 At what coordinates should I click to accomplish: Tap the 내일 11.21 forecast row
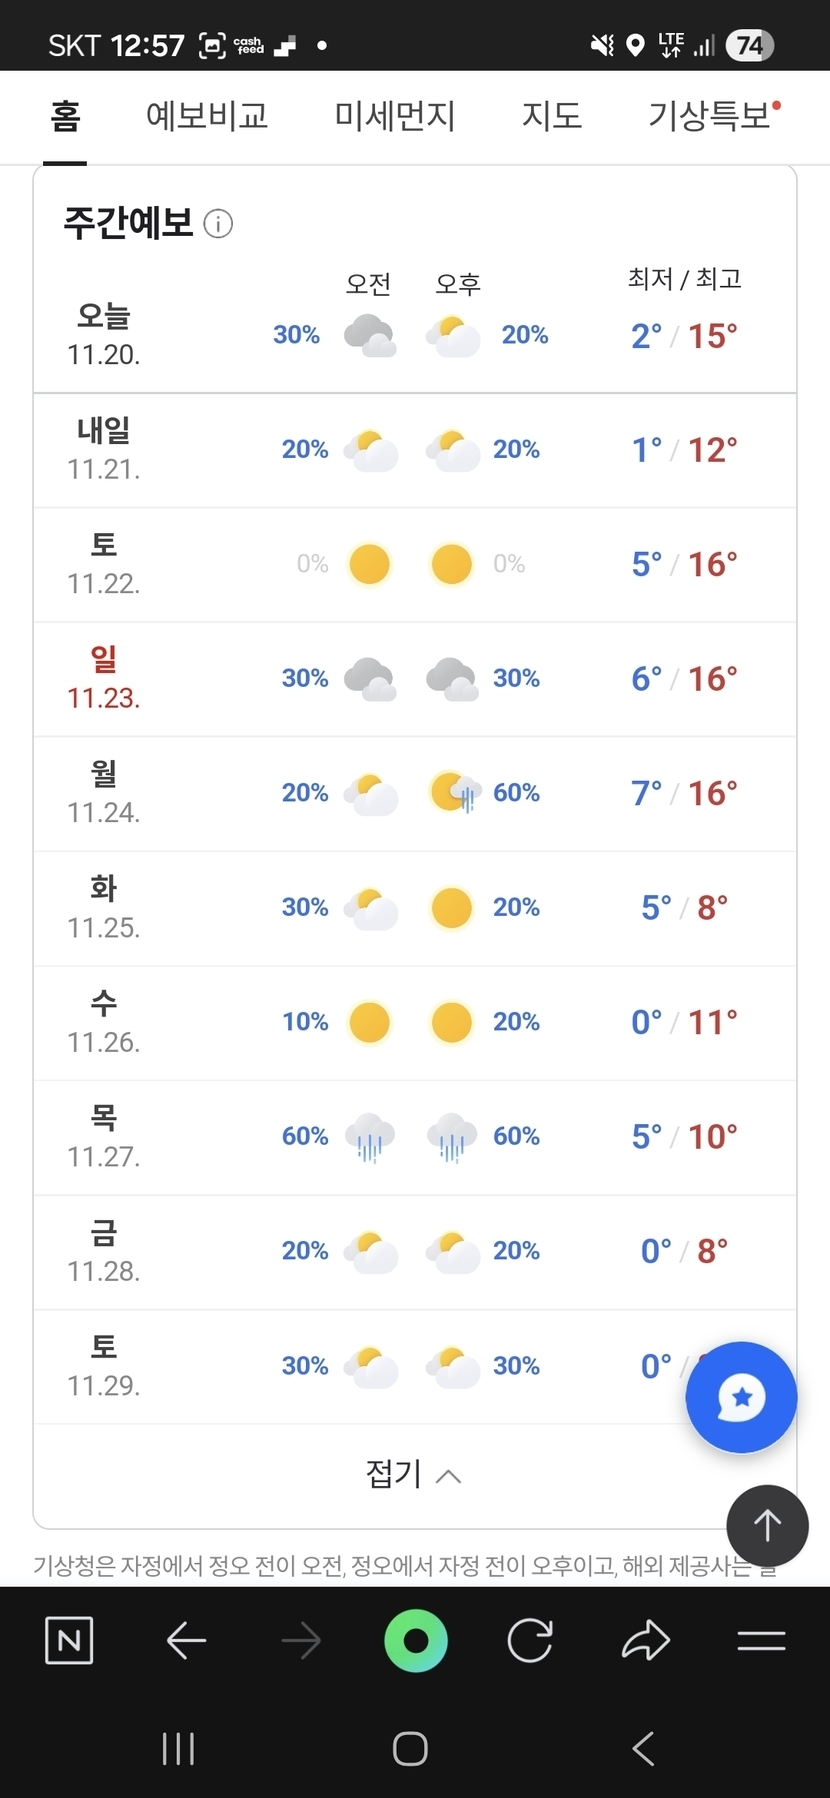pos(415,450)
